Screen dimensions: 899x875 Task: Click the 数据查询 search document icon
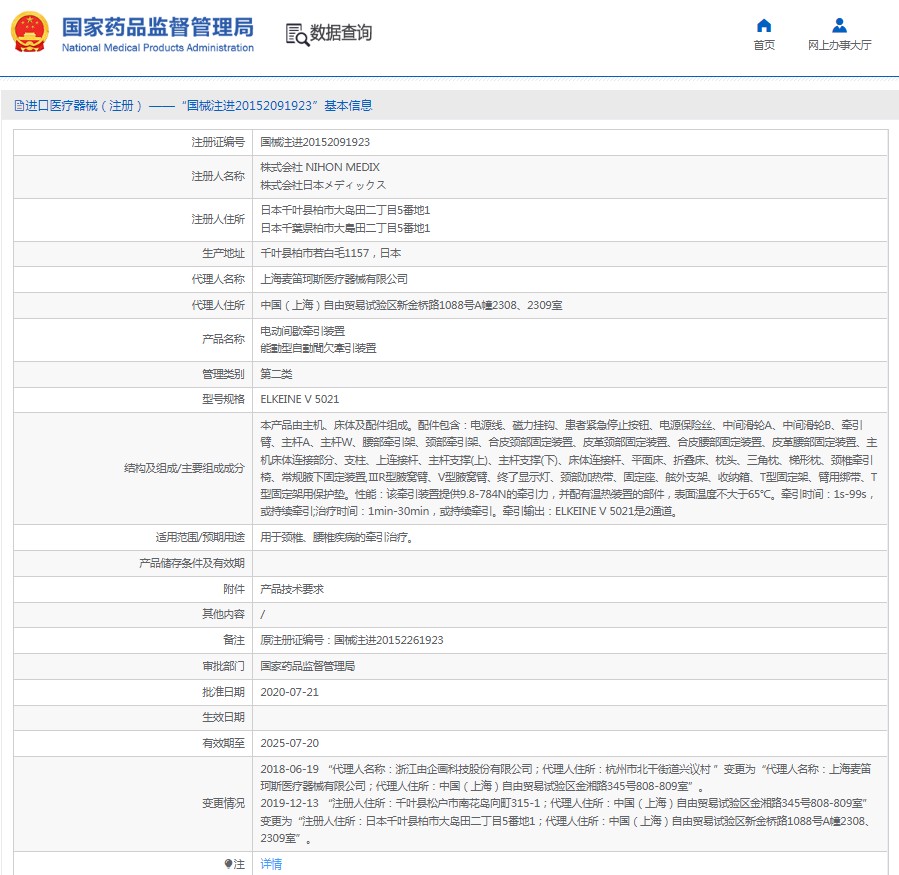point(297,34)
